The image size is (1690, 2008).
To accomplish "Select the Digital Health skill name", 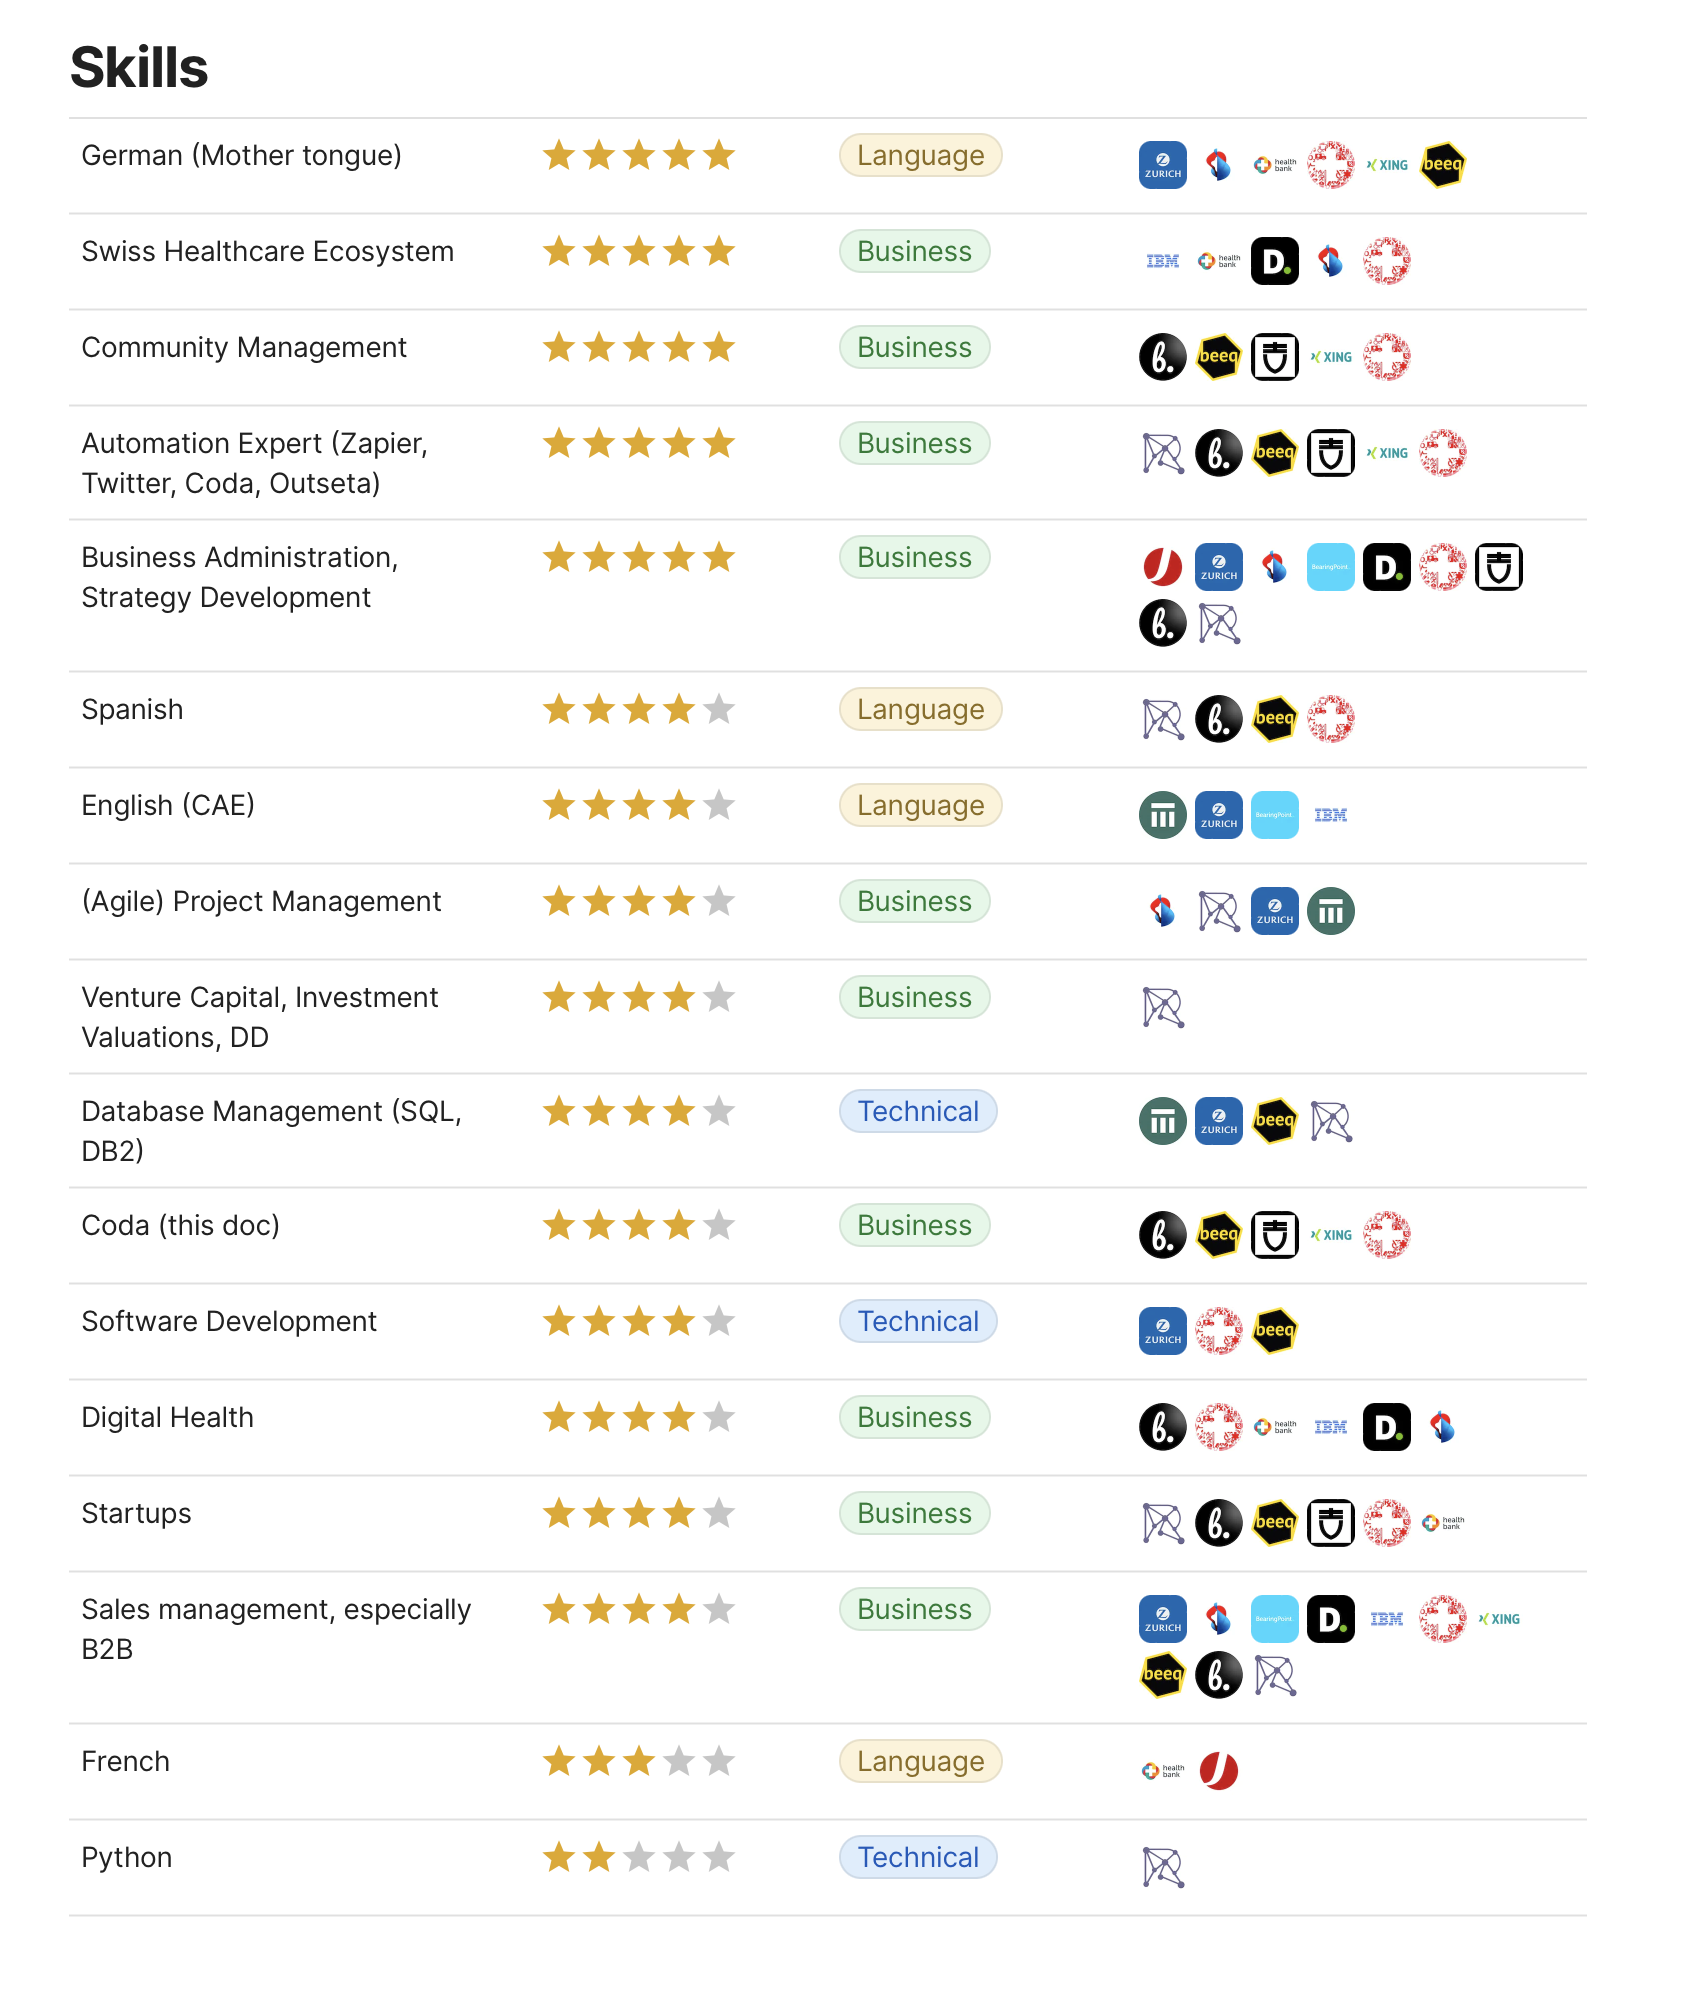I will coord(168,1417).
